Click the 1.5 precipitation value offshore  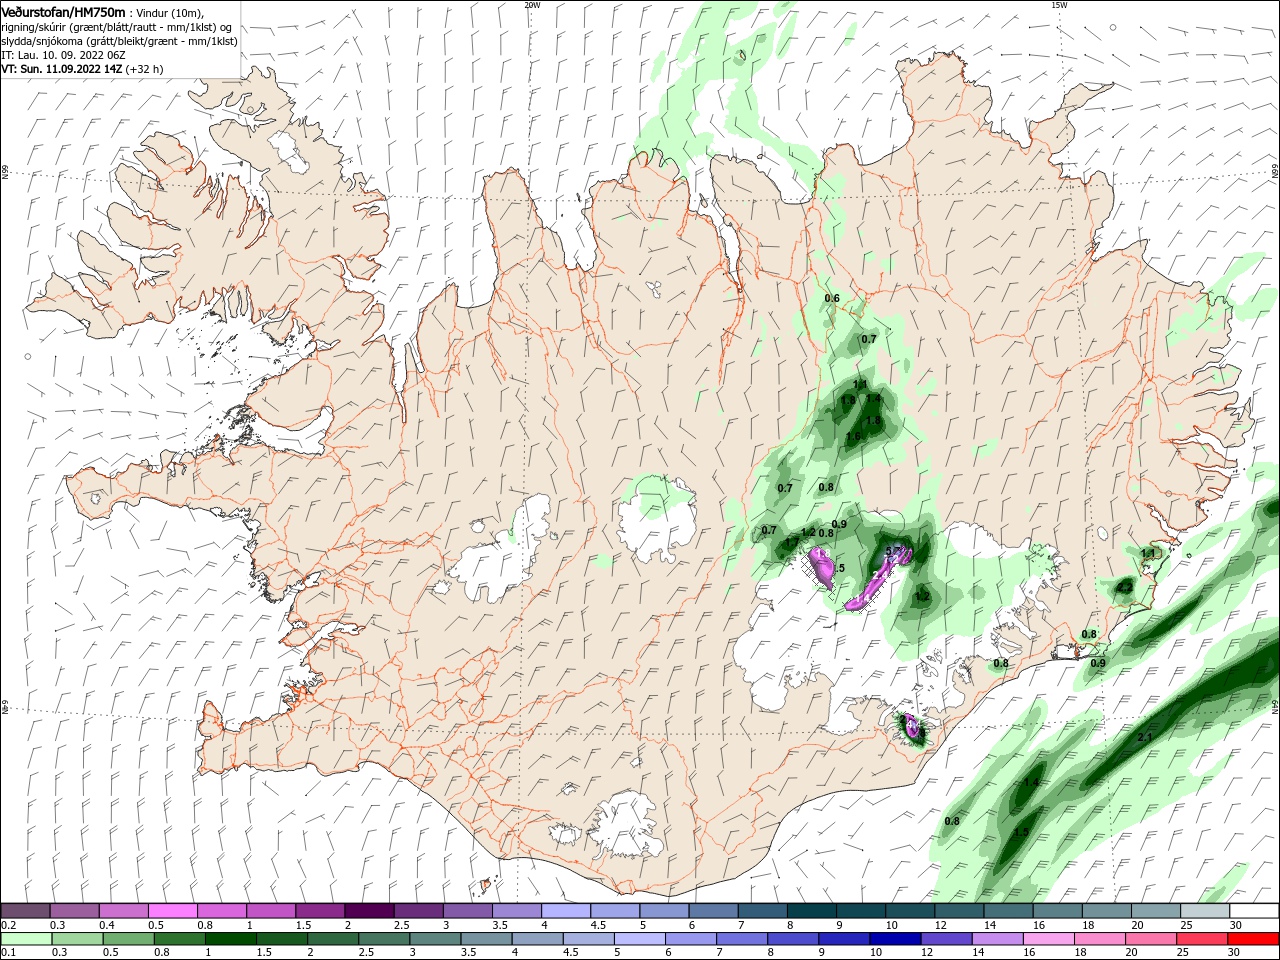tap(1021, 832)
